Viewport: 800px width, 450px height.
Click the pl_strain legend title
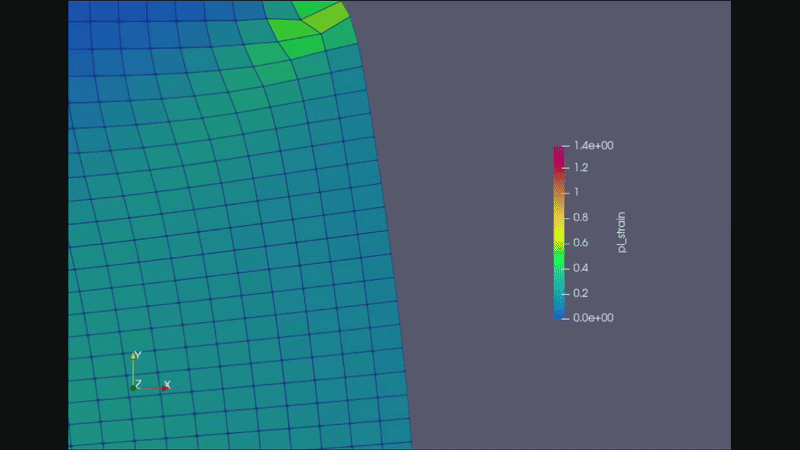(x=621, y=231)
